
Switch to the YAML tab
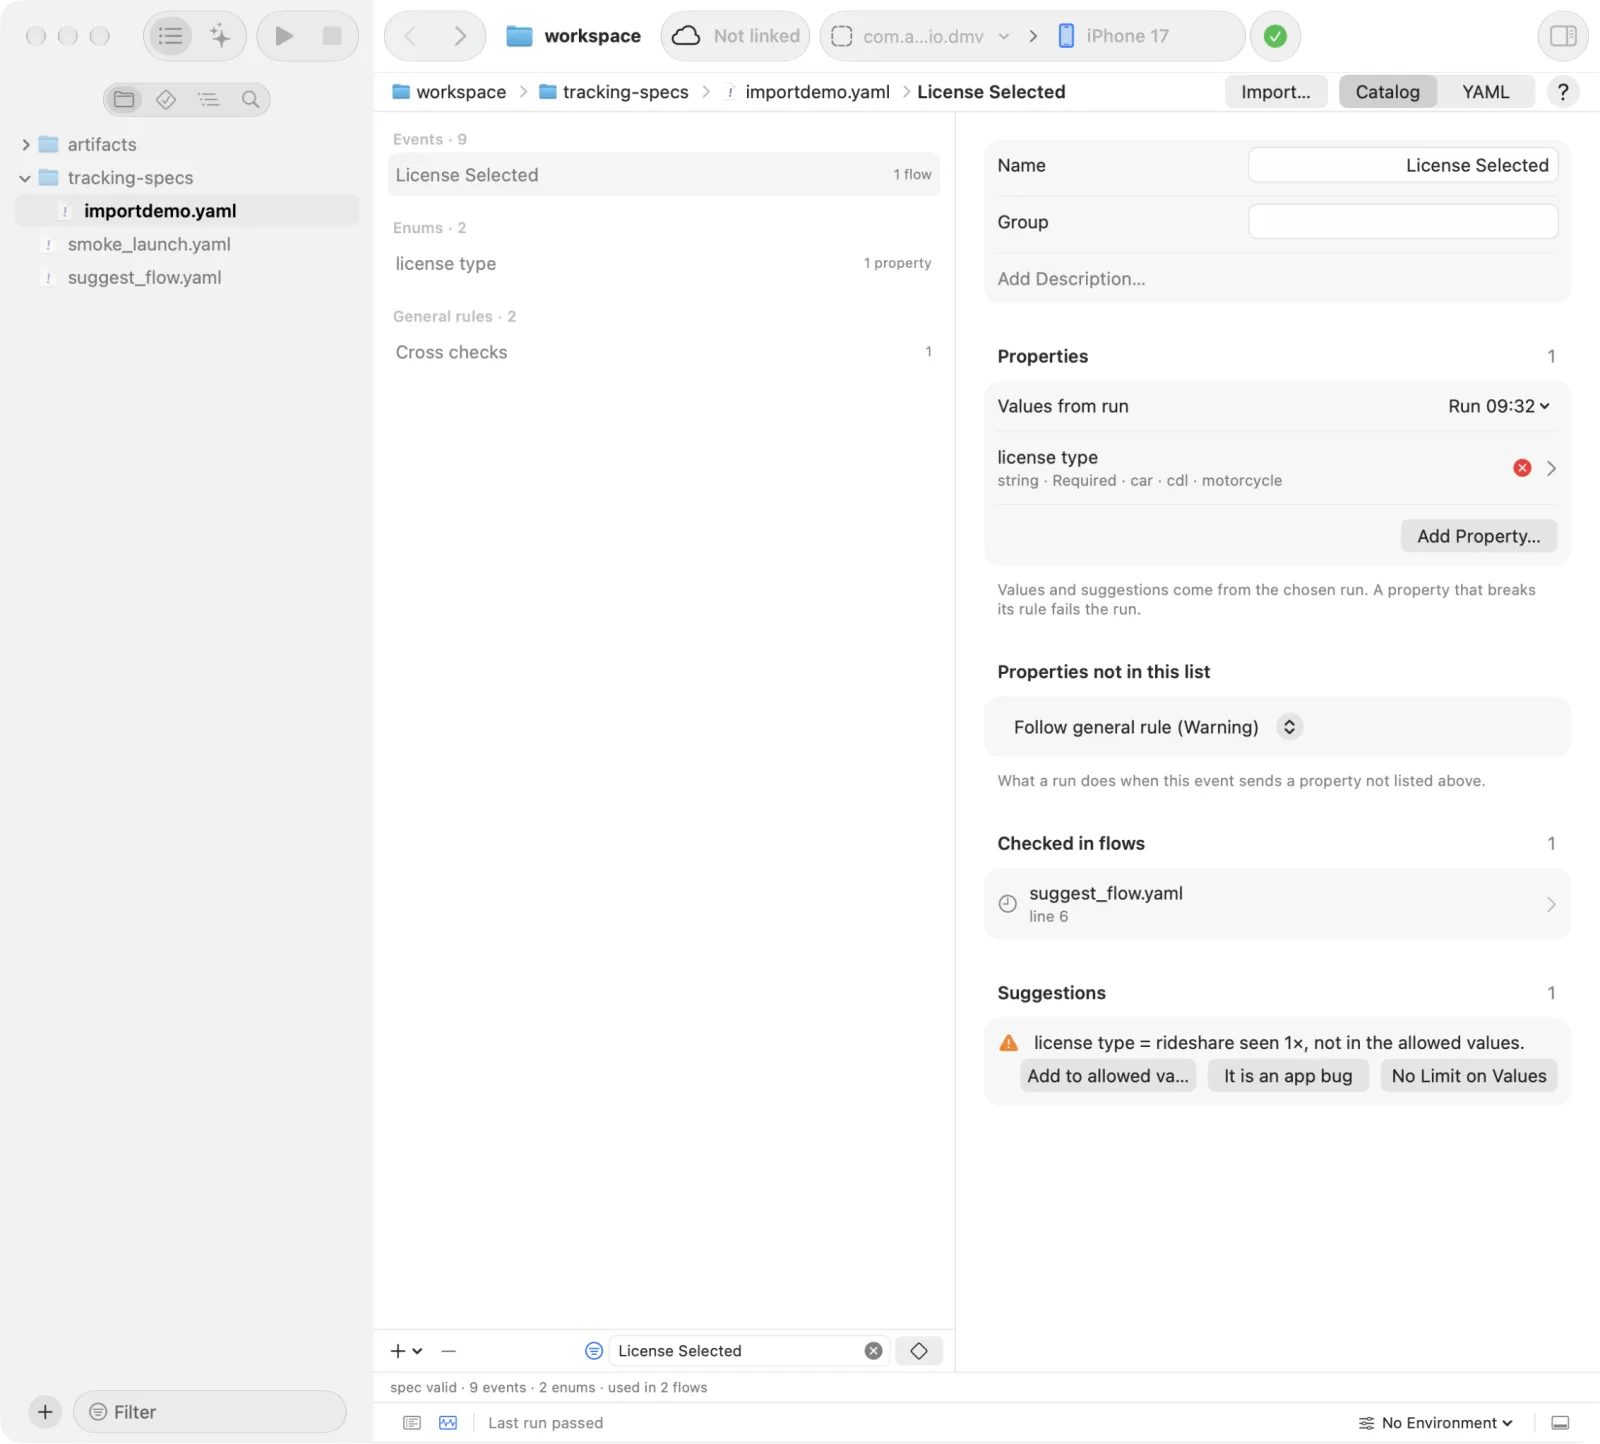pyautogui.click(x=1485, y=92)
